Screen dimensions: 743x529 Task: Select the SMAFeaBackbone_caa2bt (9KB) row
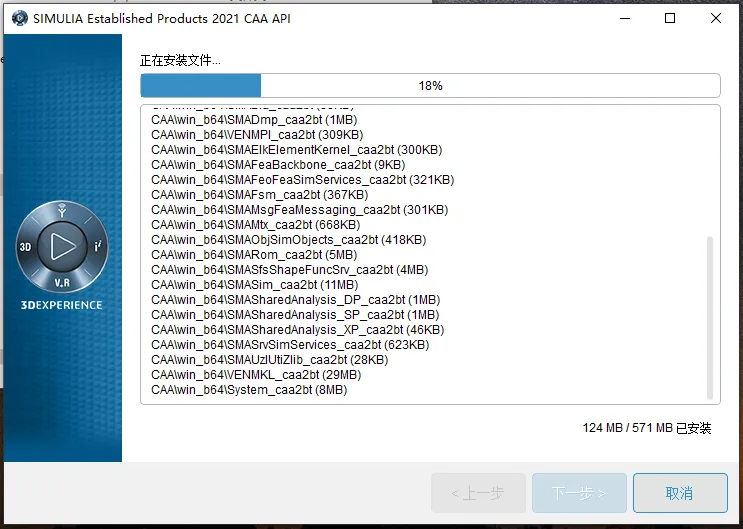click(278, 165)
